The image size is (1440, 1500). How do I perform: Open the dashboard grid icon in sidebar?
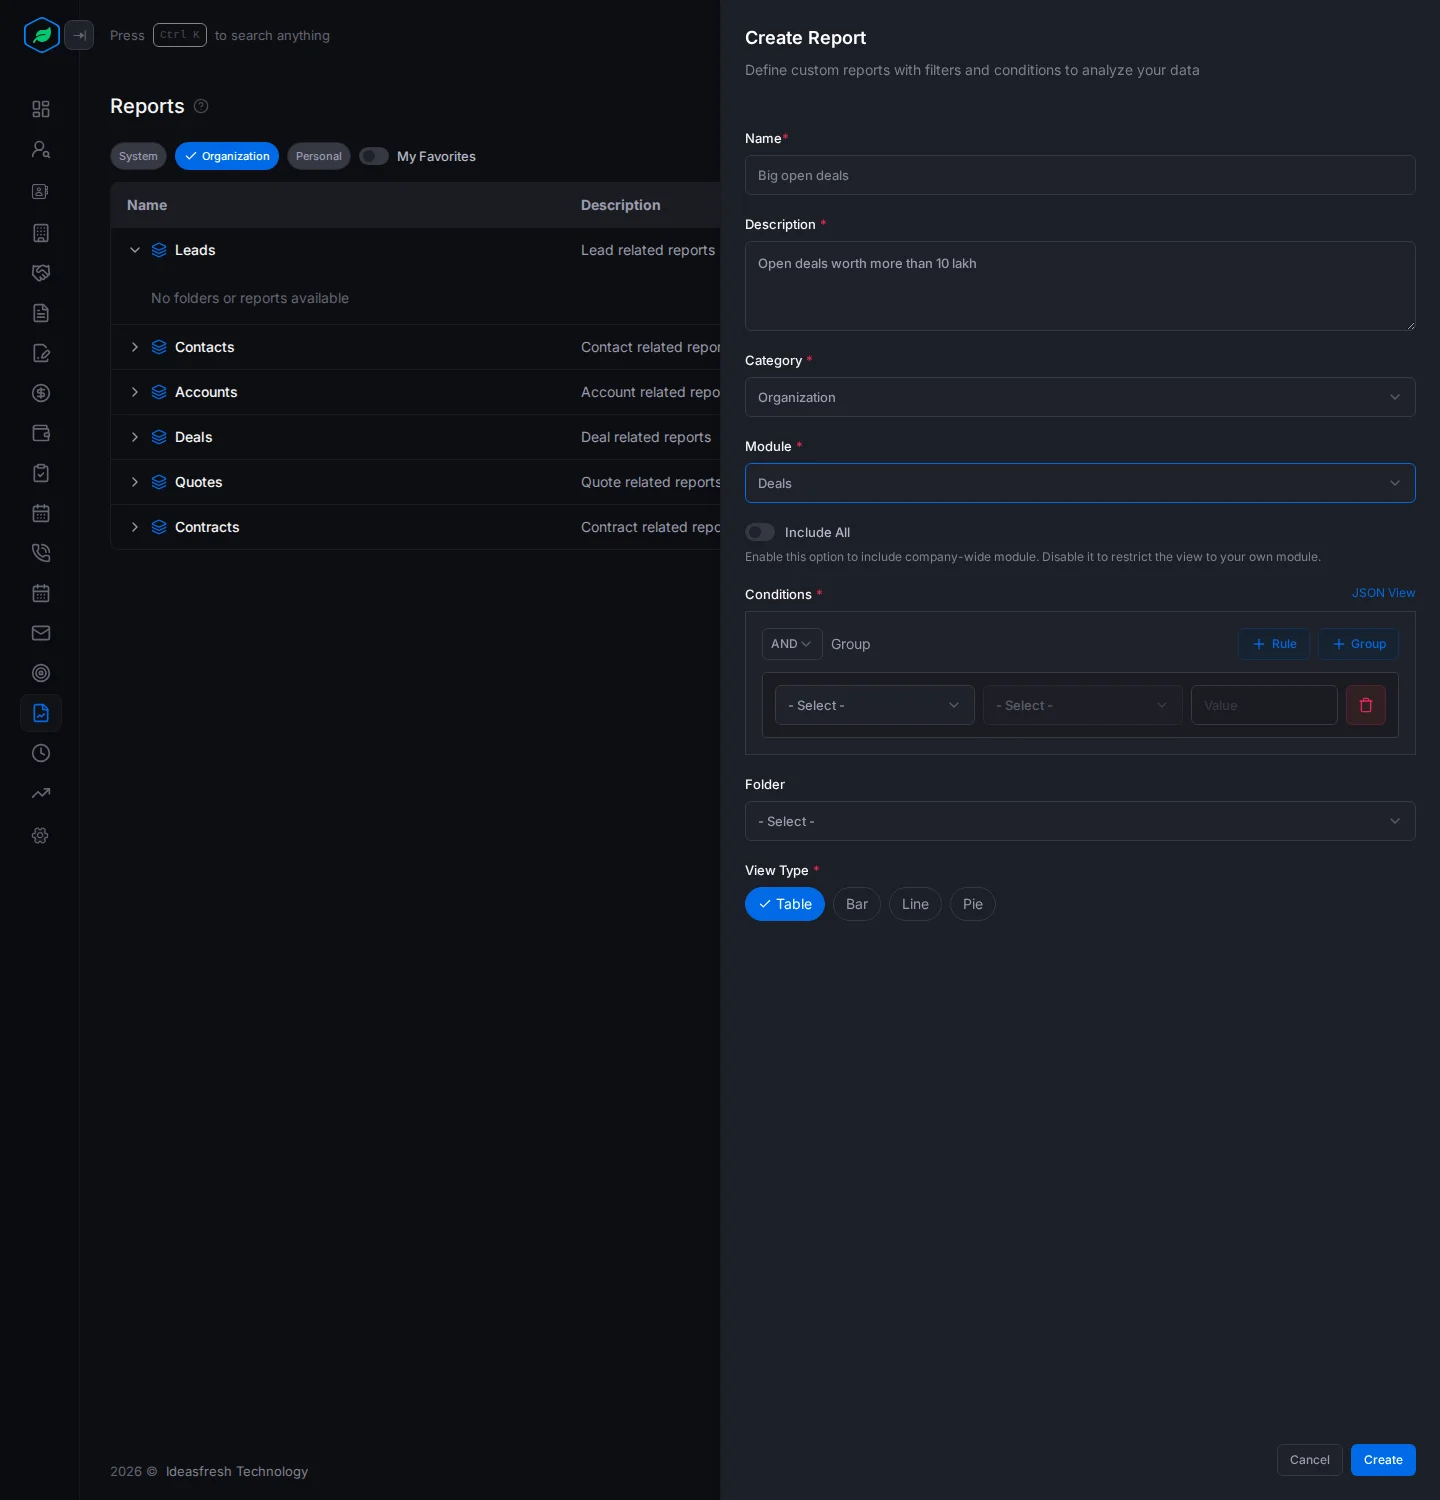click(41, 109)
